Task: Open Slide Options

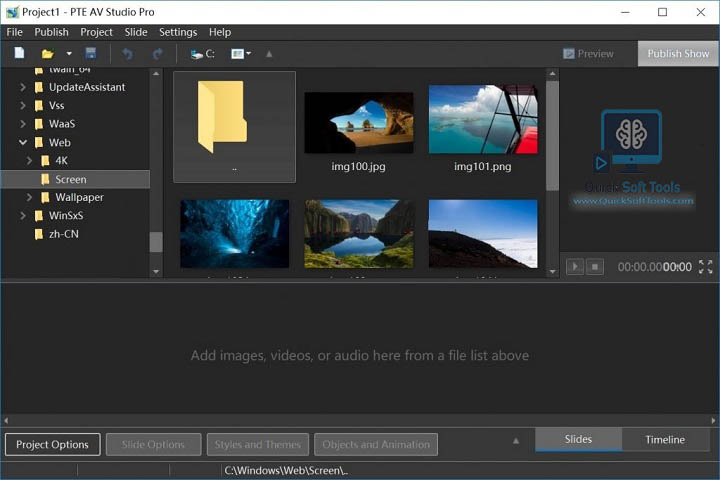Action: coord(153,445)
